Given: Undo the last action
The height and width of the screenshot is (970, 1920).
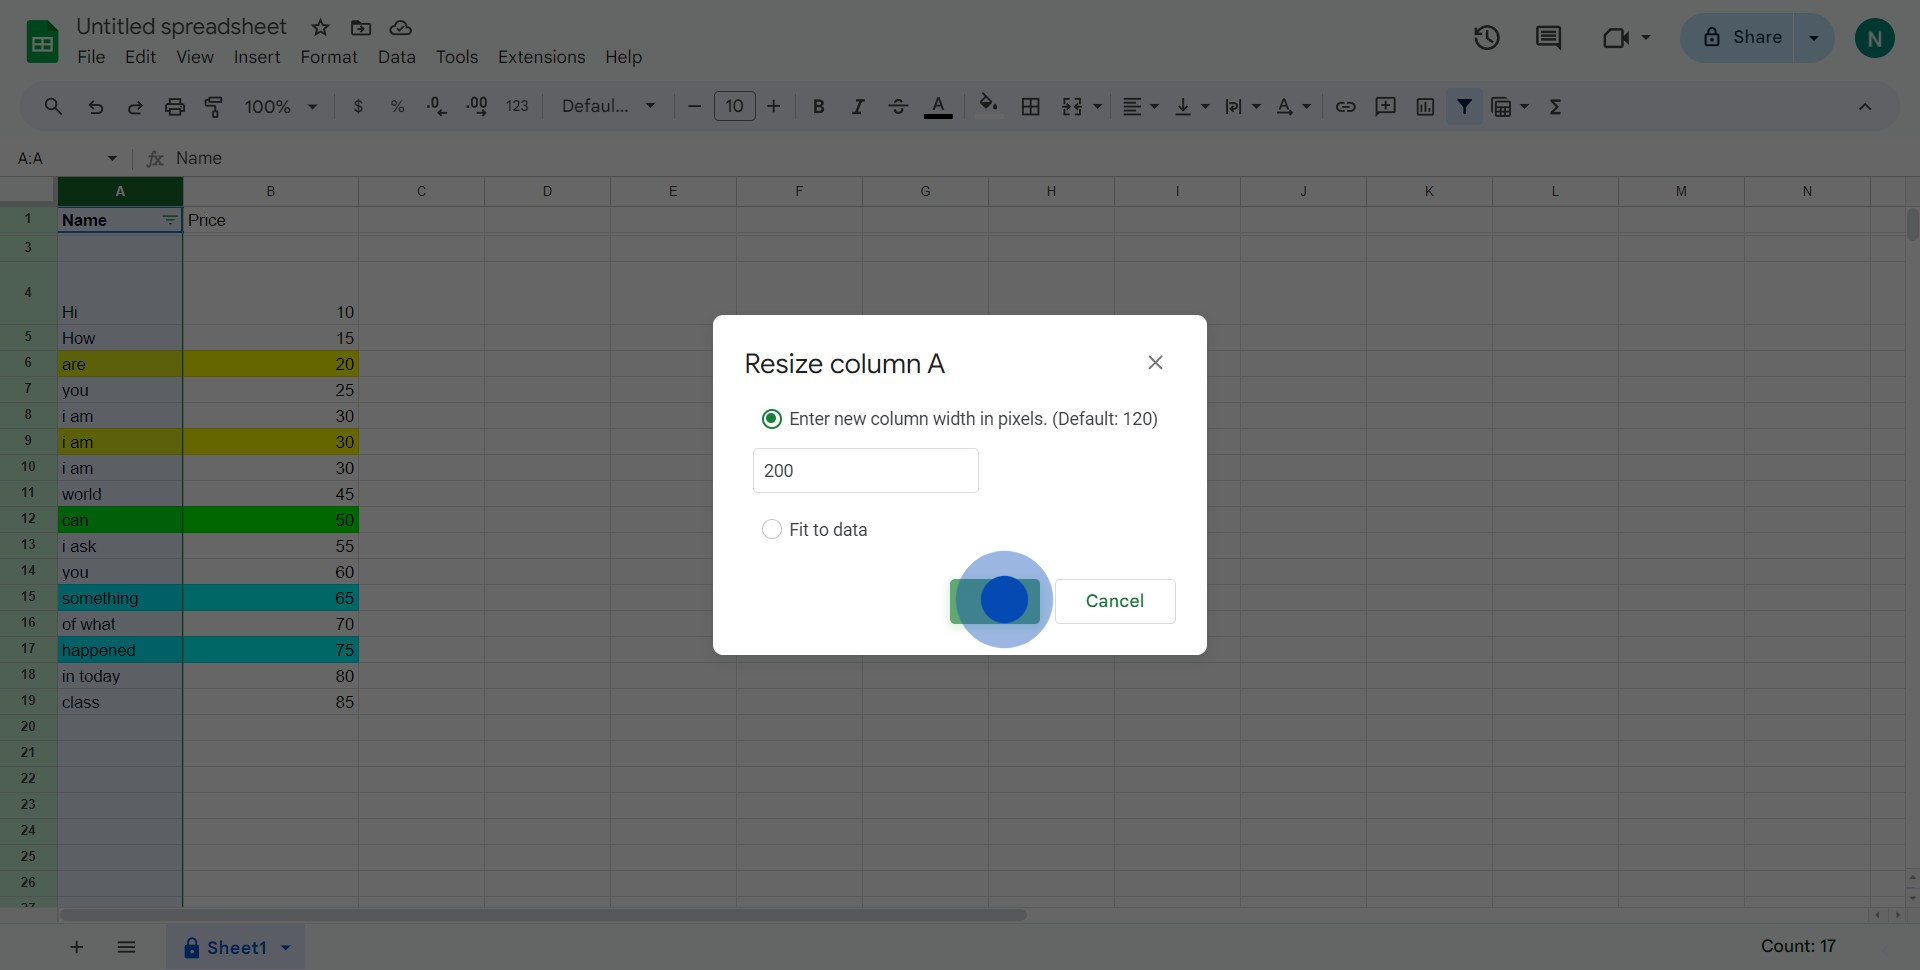Looking at the screenshot, I should 95,106.
